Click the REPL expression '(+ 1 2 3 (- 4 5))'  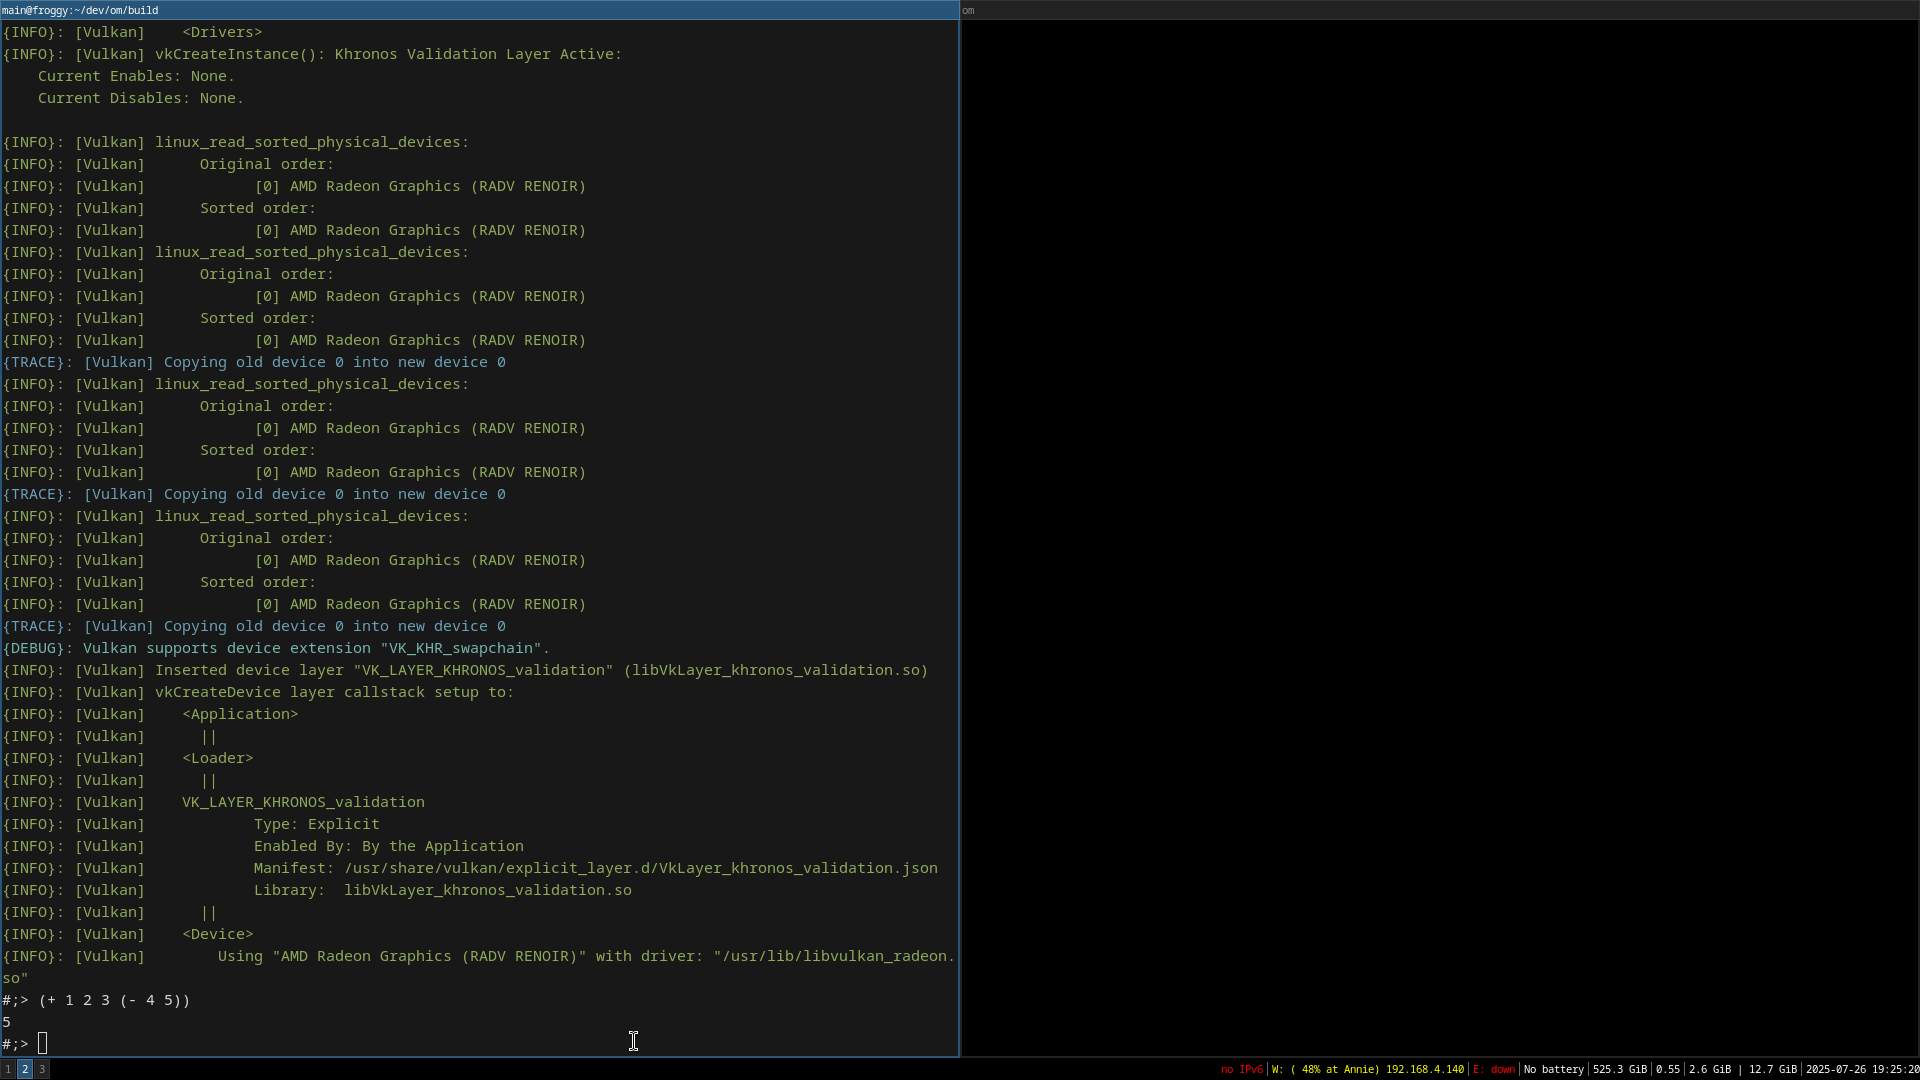pos(114,1000)
